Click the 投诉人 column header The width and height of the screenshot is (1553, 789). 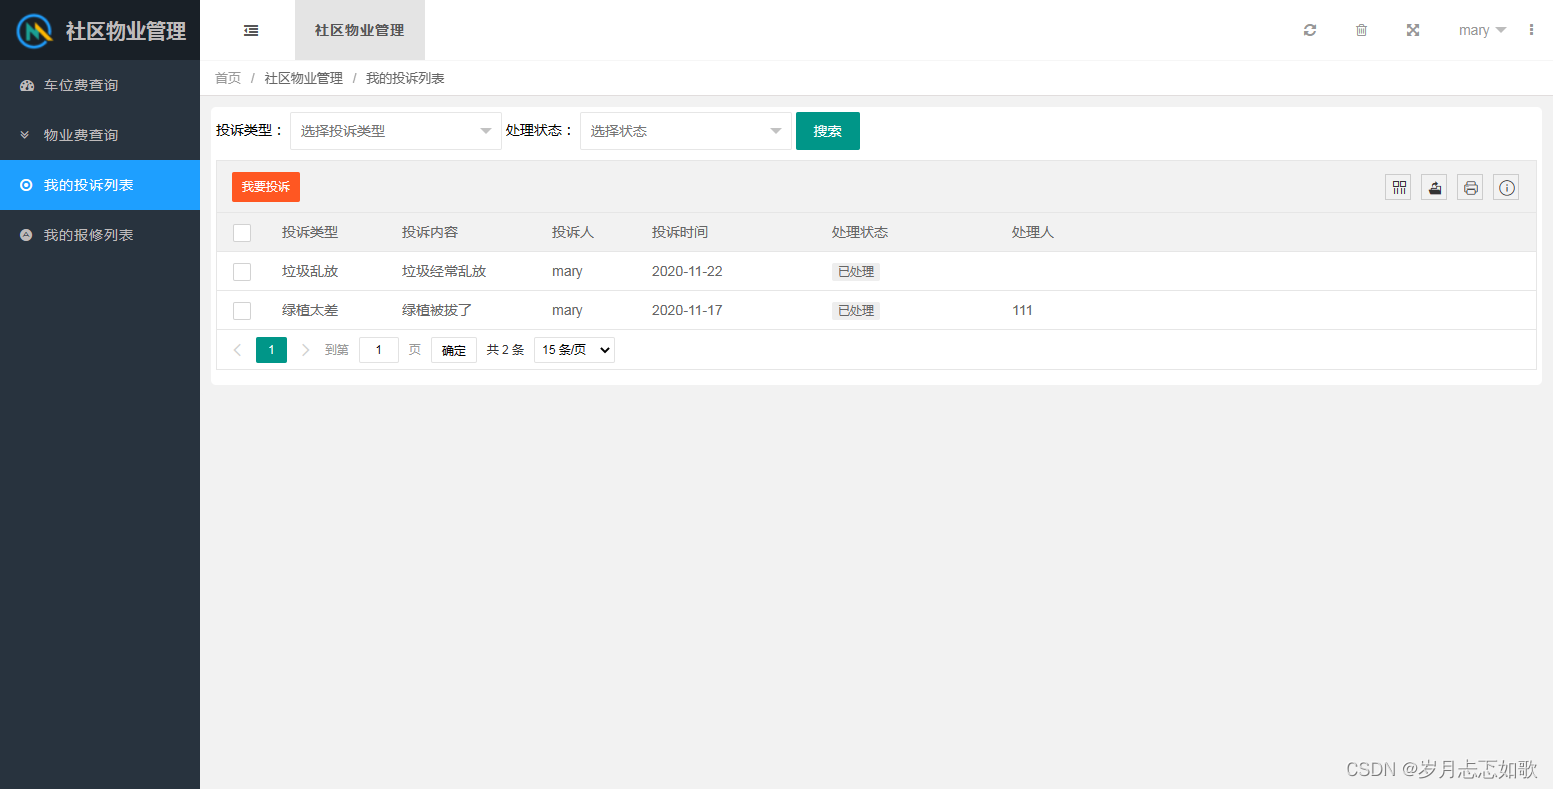point(573,232)
